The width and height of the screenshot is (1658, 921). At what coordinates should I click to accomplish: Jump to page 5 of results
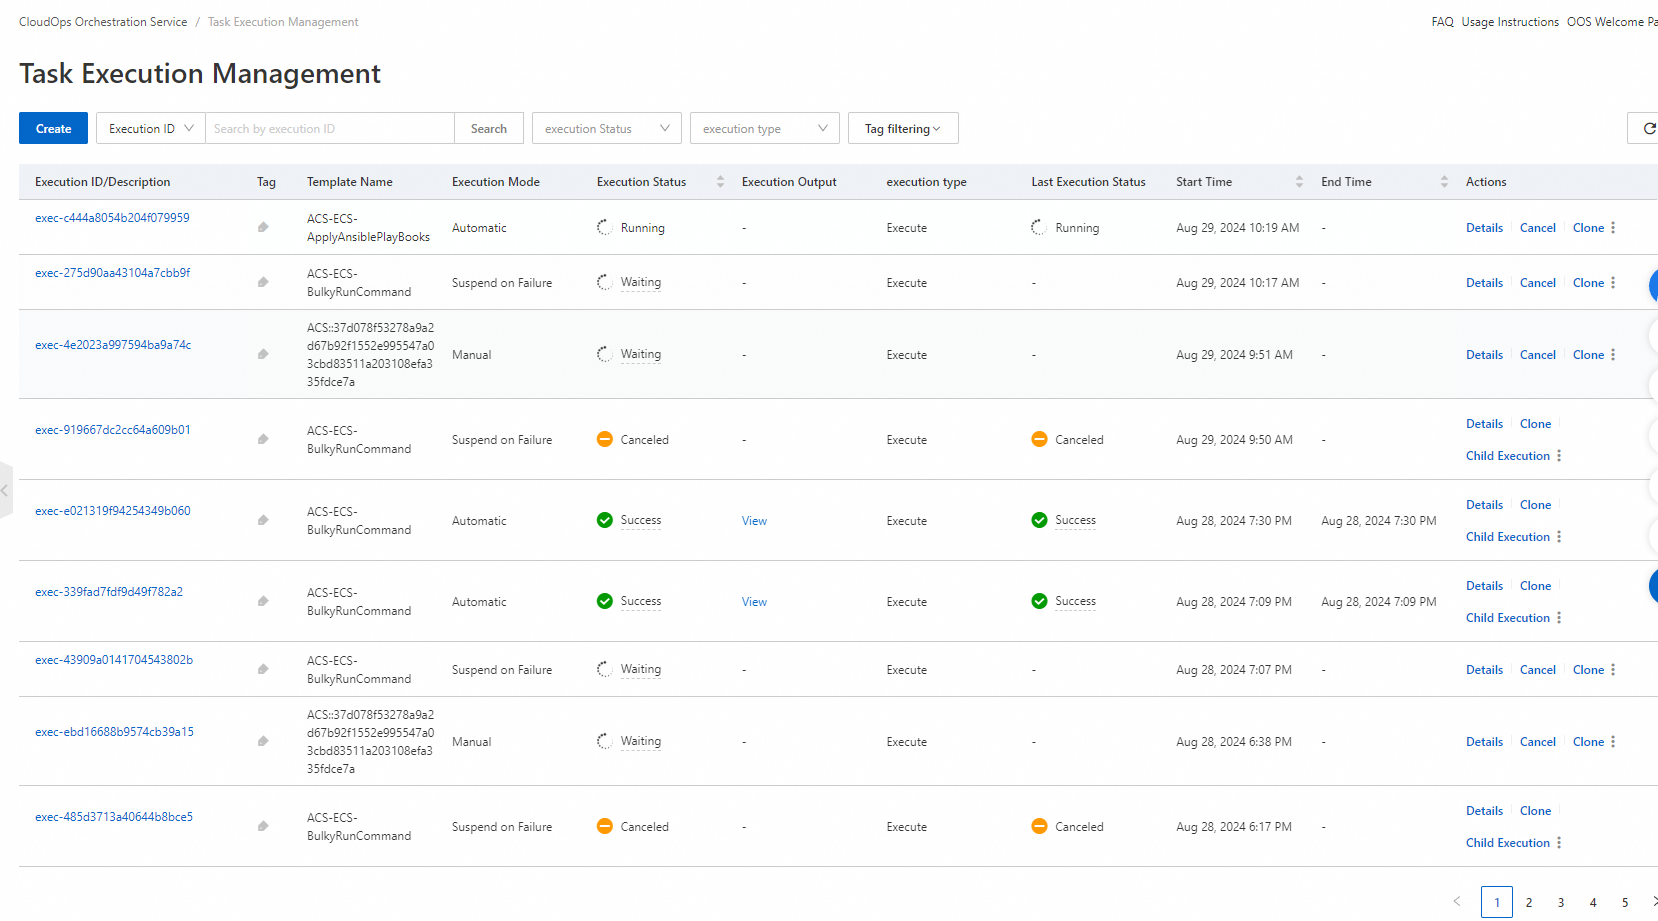[x=1625, y=902]
